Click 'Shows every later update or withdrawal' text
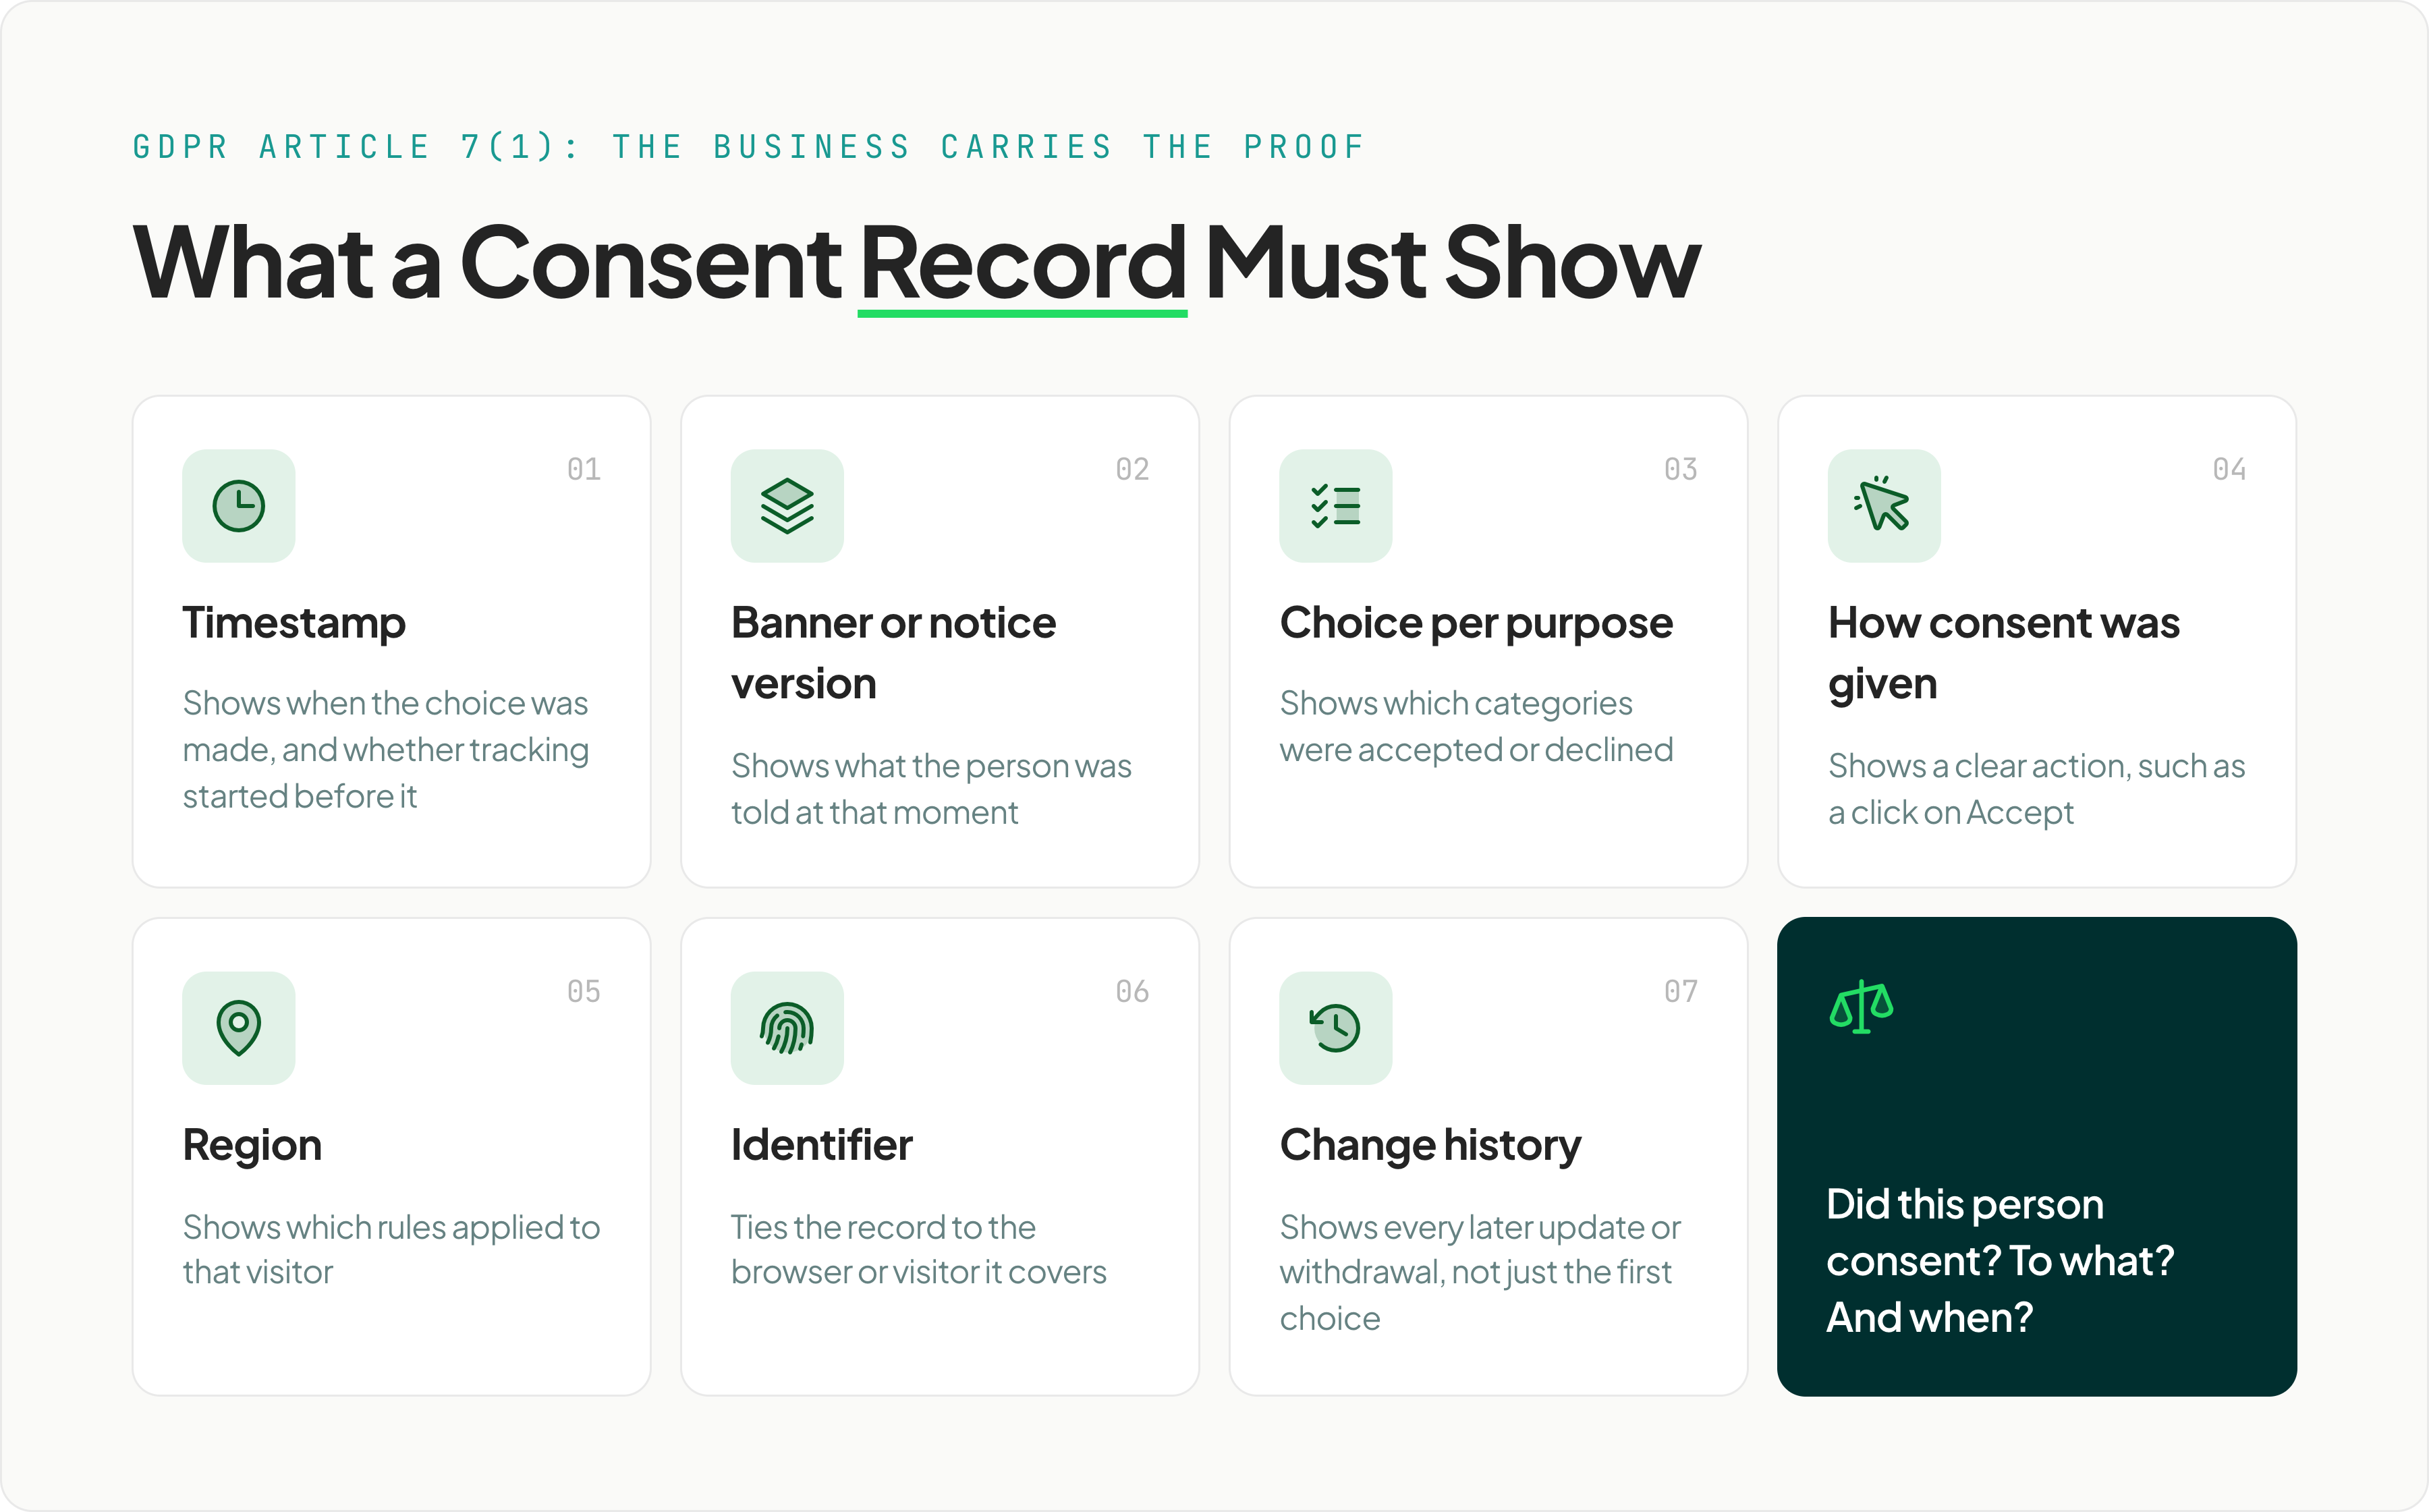 (x=1480, y=1273)
